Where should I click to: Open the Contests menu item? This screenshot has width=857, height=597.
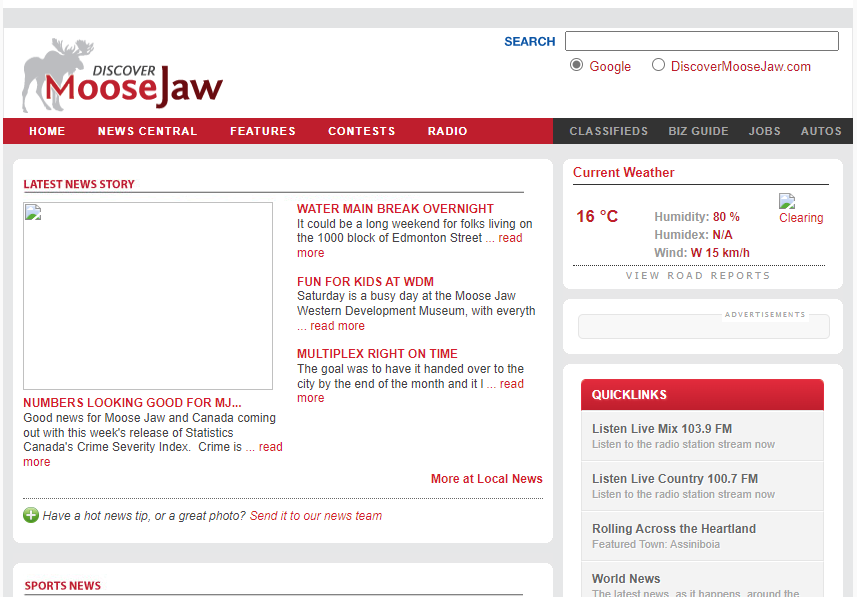point(361,131)
